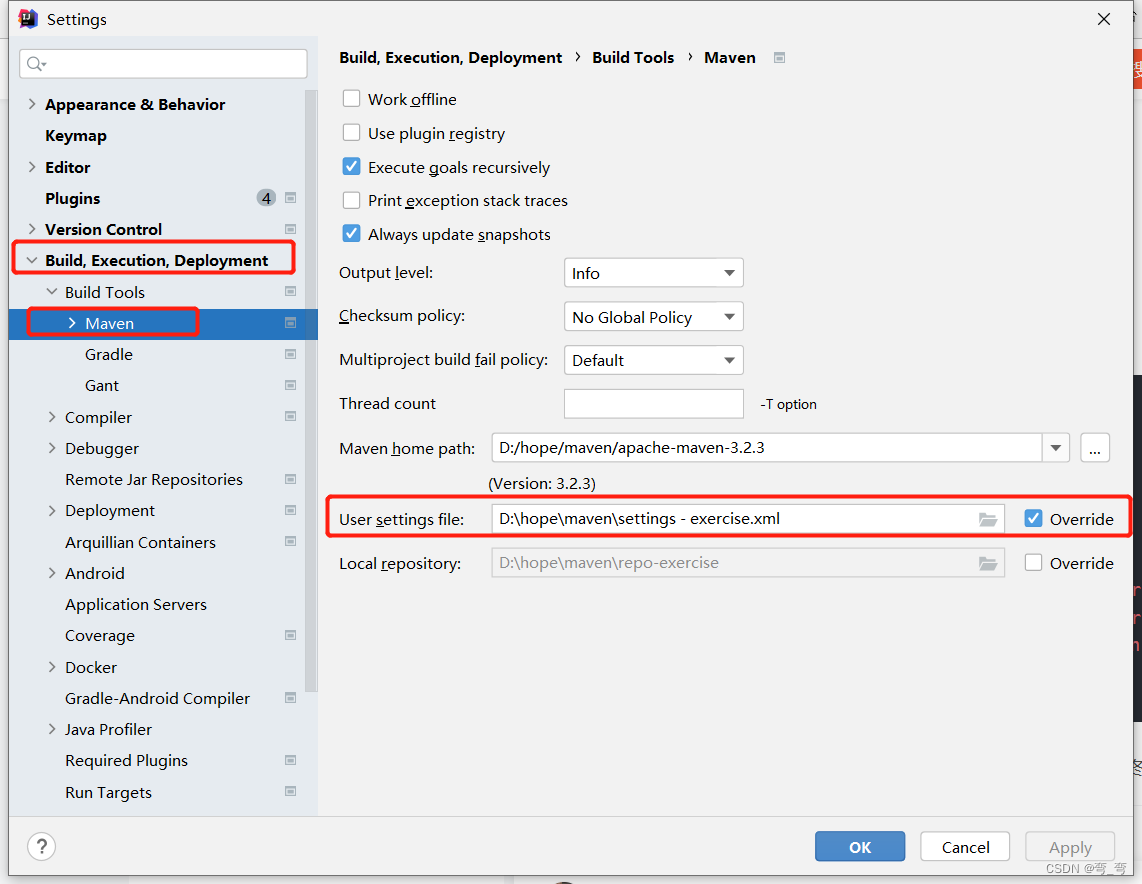Click project-level icon next to Required Plugins
Screen dimensions: 1142x884
point(291,760)
